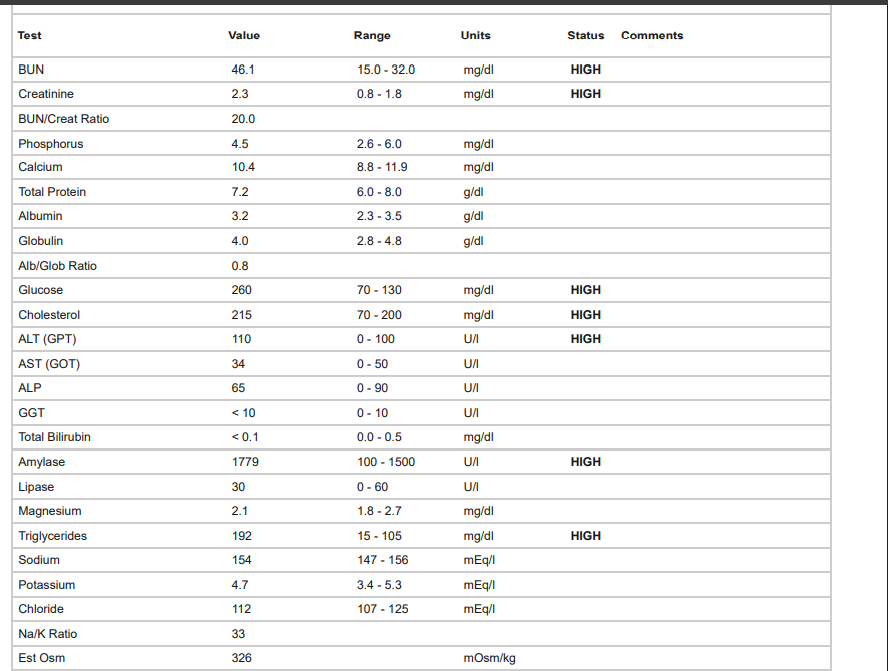Click the Total Bilirubin test label
Screen dimensions: 888x671
pos(54,437)
